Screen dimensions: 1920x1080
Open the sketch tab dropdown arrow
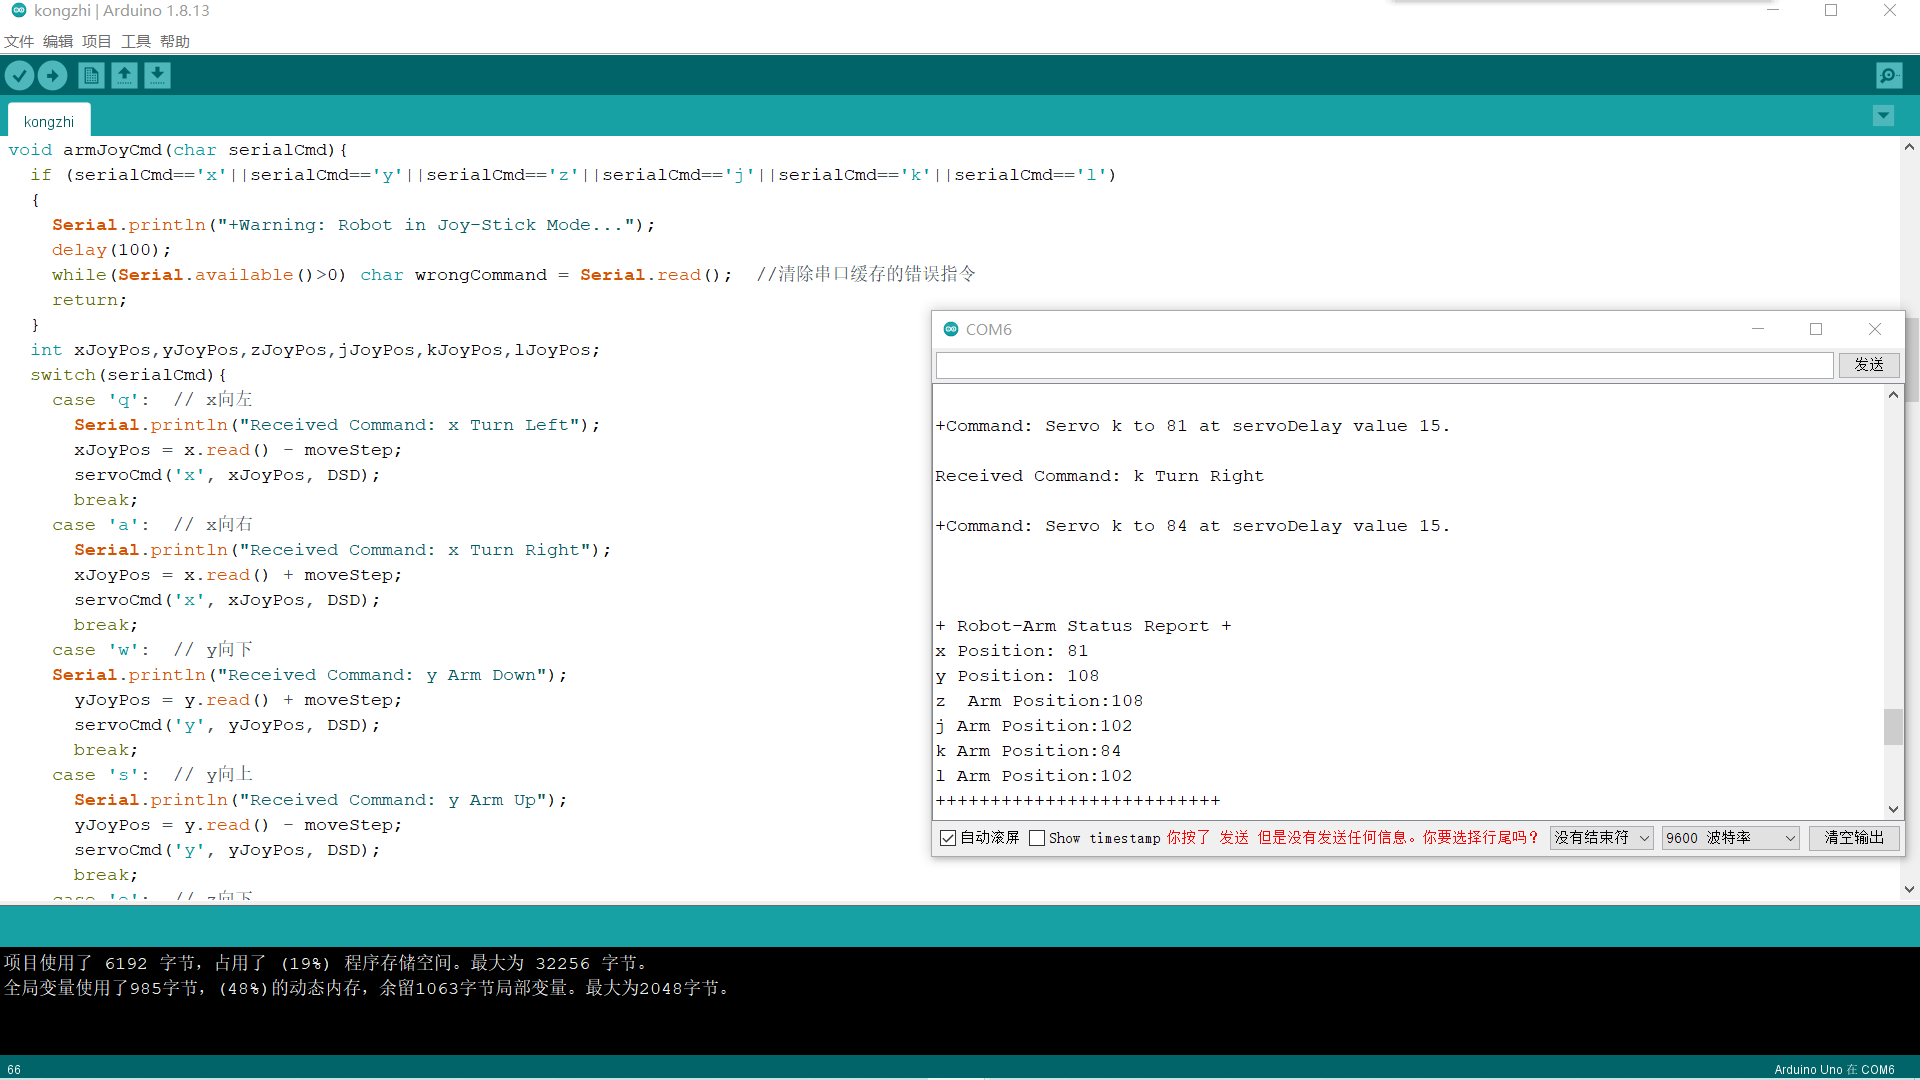(x=1883, y=115)
